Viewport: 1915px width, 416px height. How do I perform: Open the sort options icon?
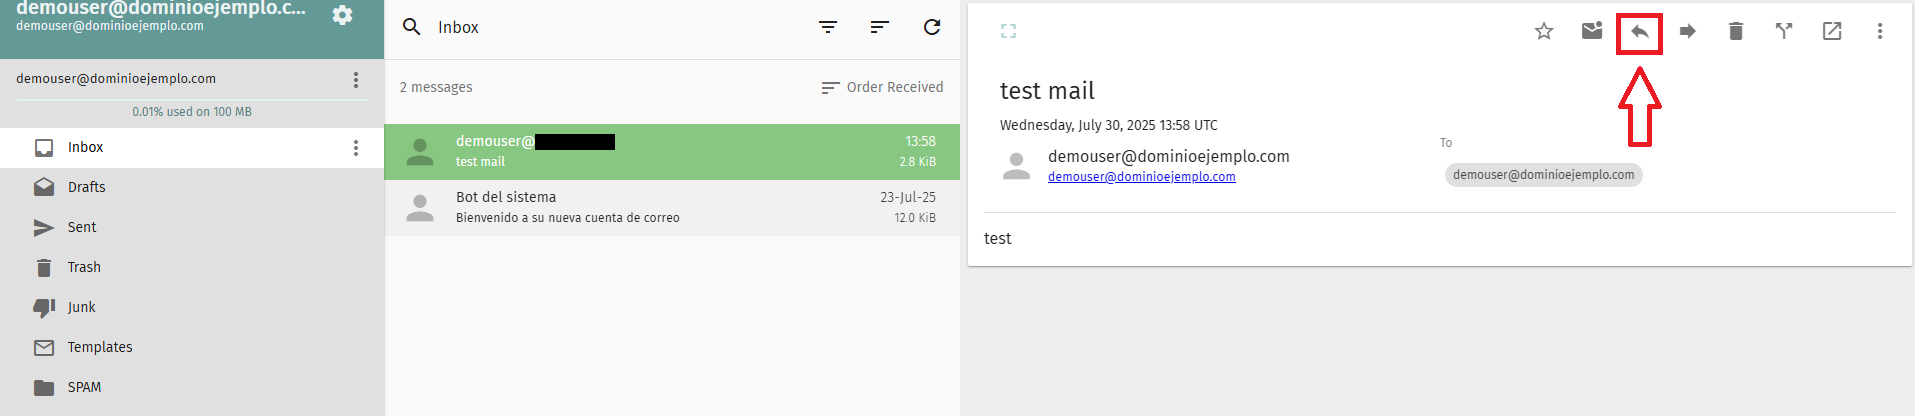click(880, 27)
